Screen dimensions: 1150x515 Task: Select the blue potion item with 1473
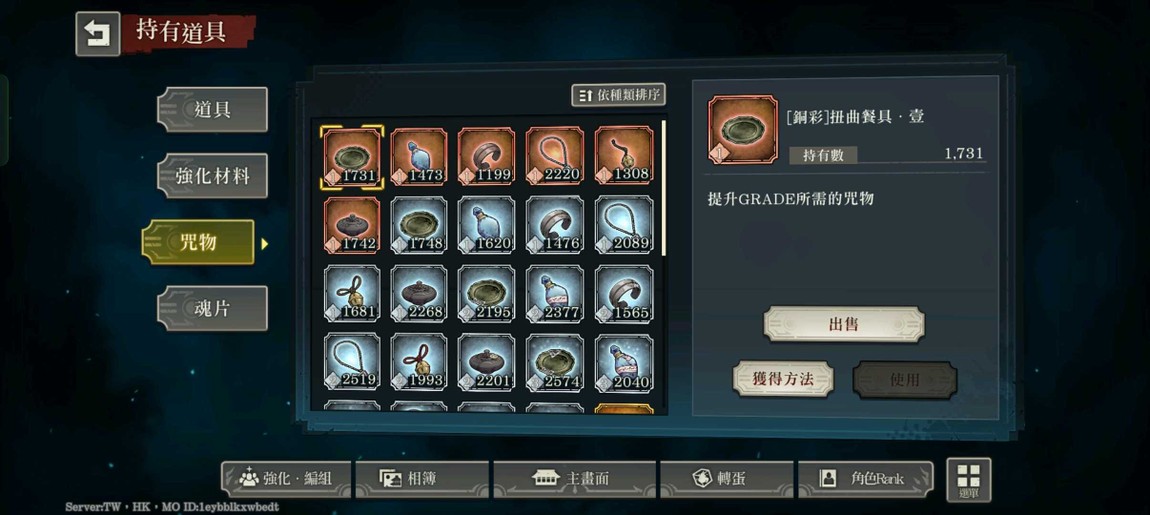coord(419,156)
